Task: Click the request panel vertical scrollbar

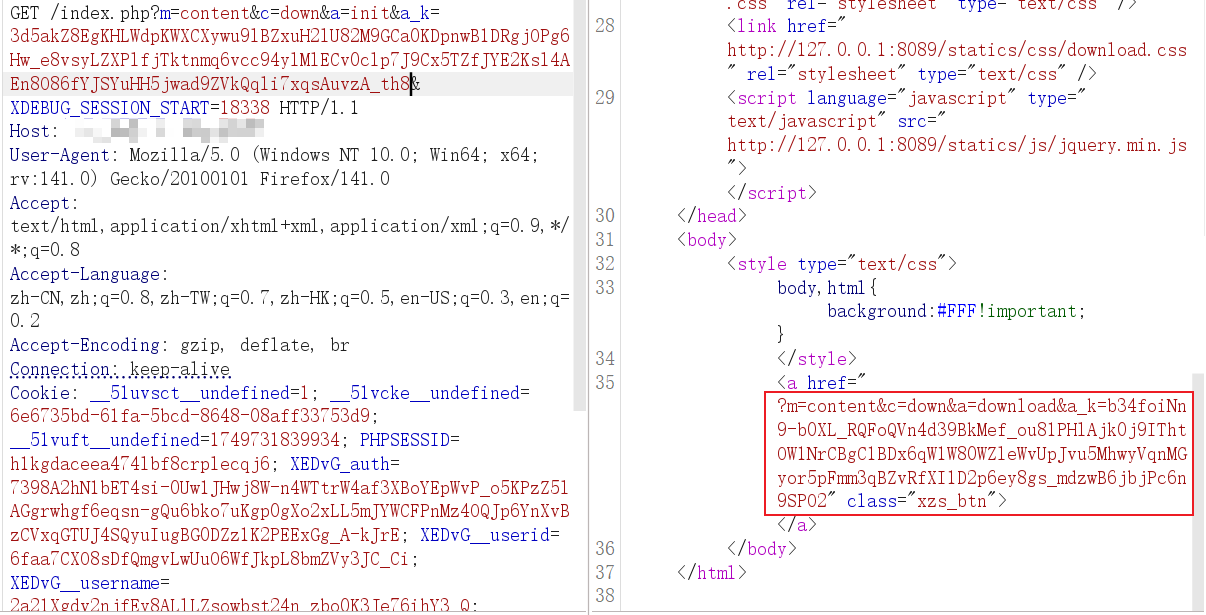Action: point(580,200)
